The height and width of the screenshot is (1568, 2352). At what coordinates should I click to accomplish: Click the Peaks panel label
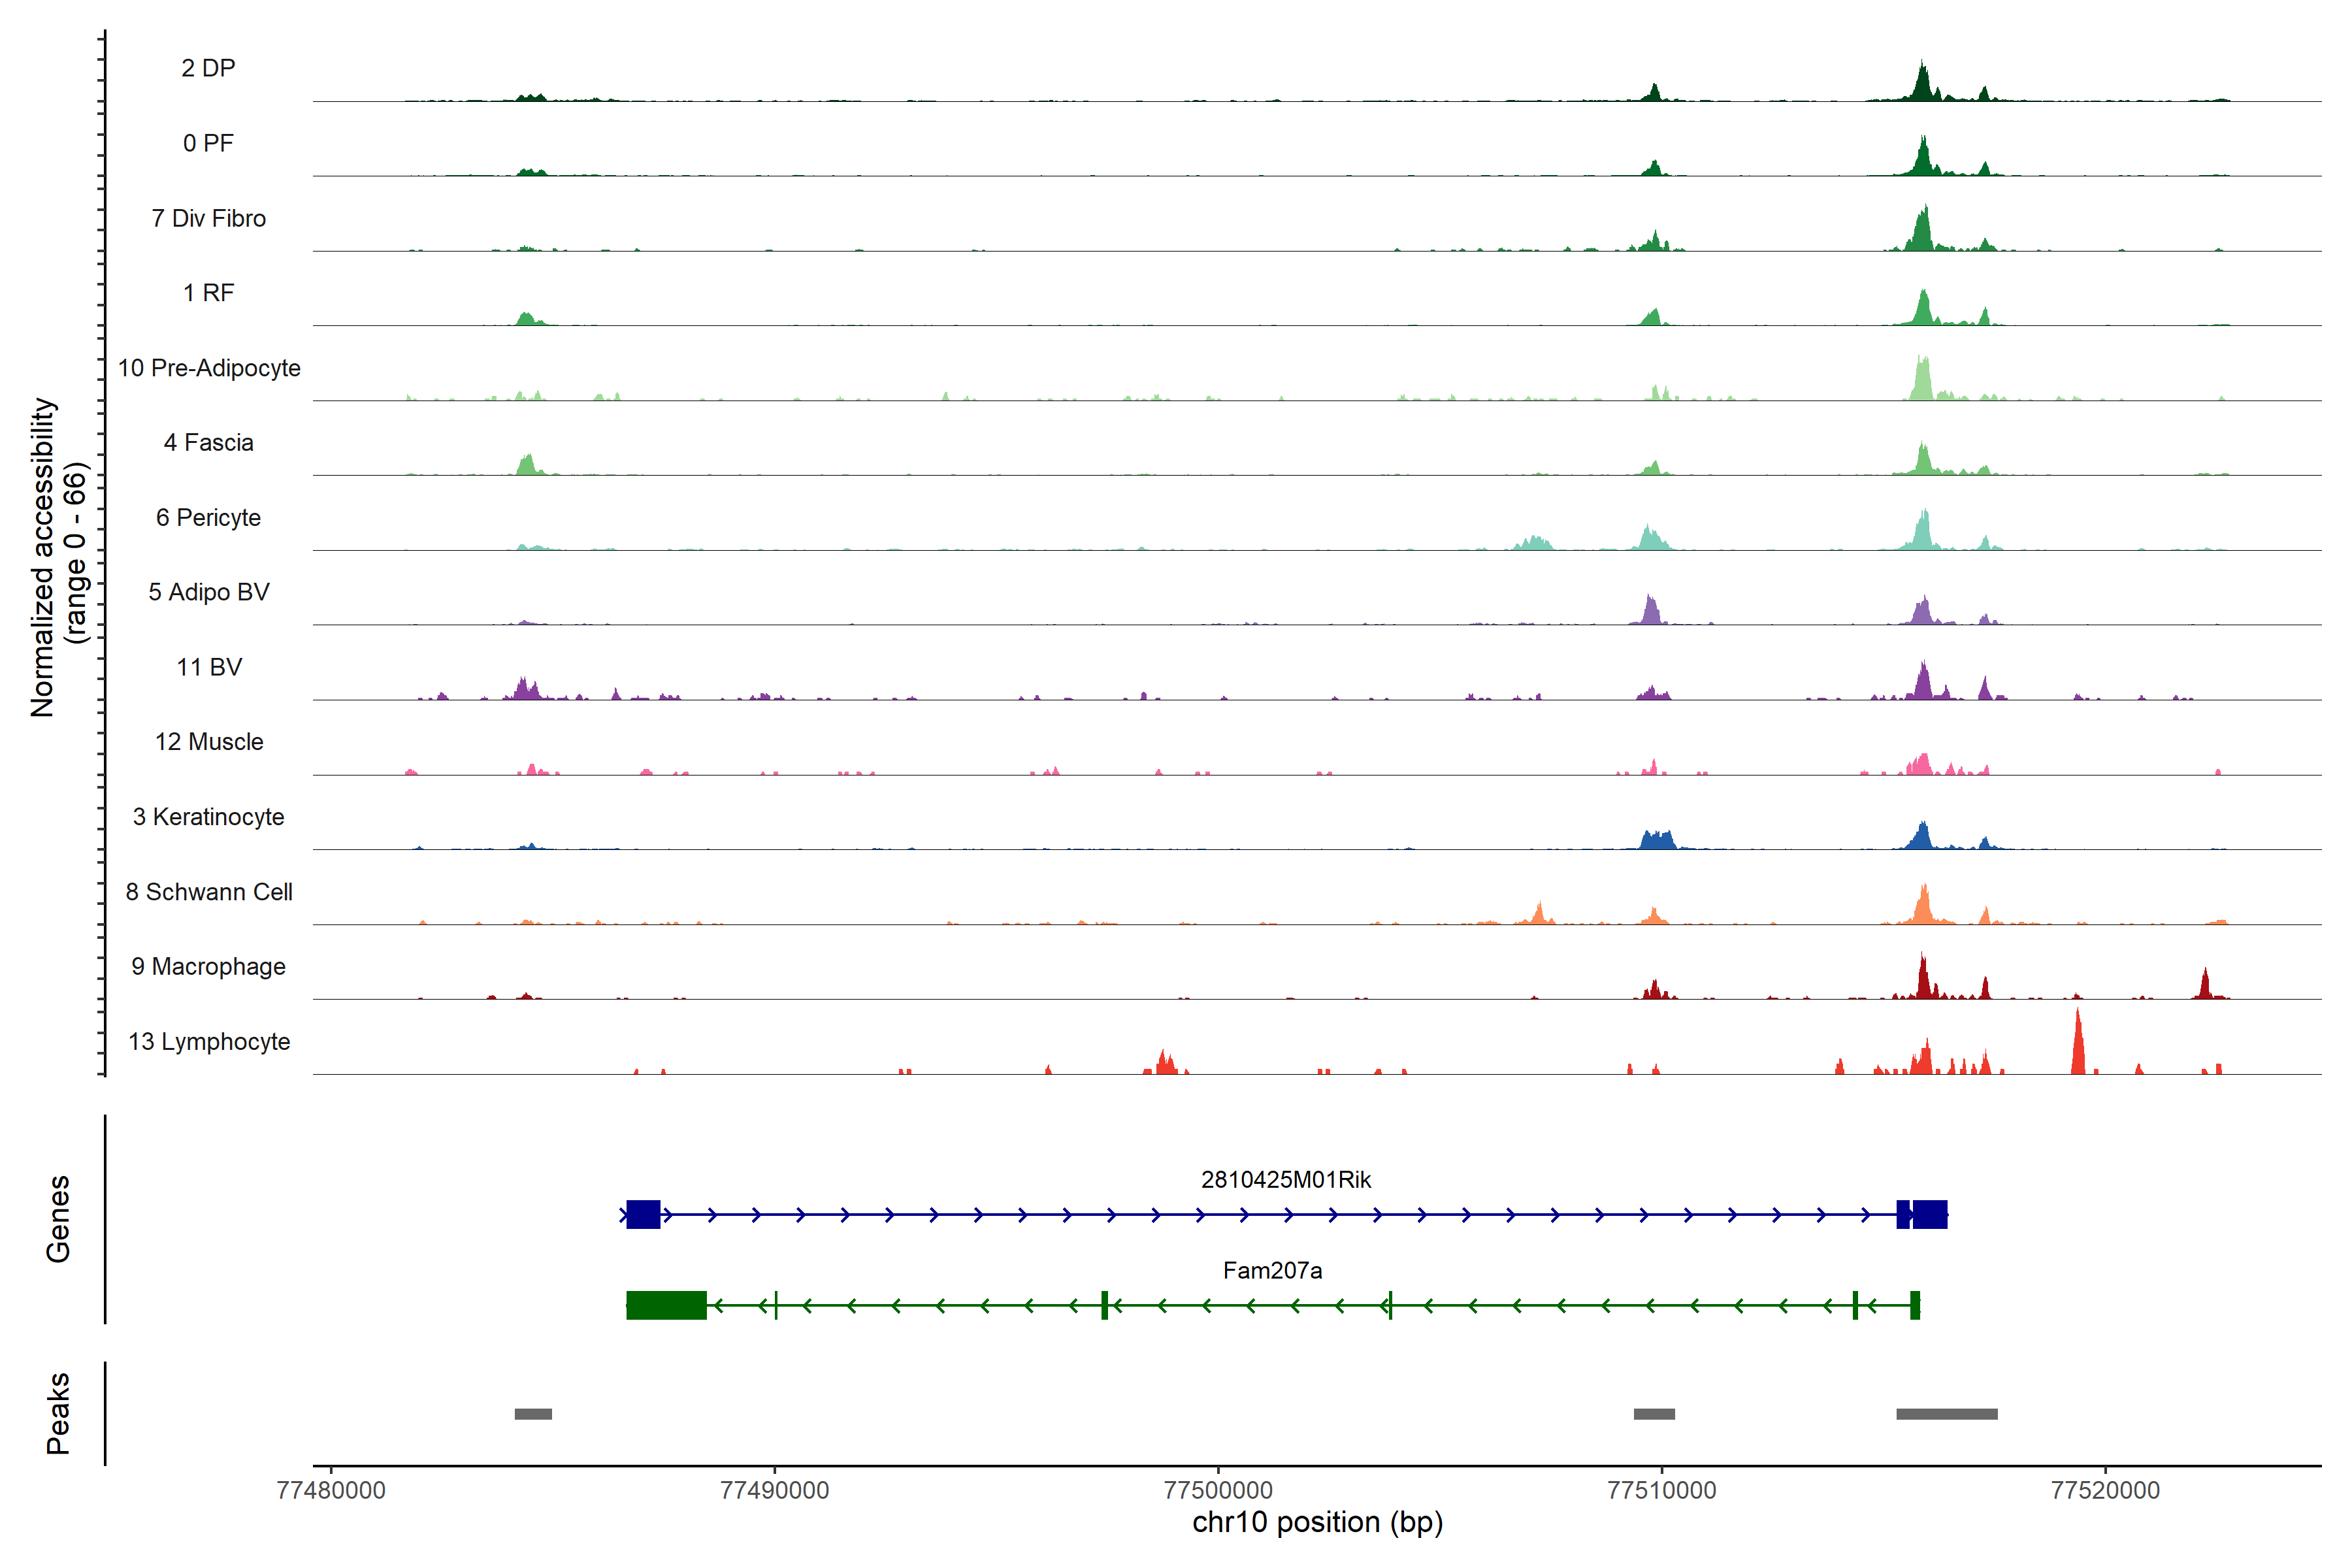point(58,1412)
